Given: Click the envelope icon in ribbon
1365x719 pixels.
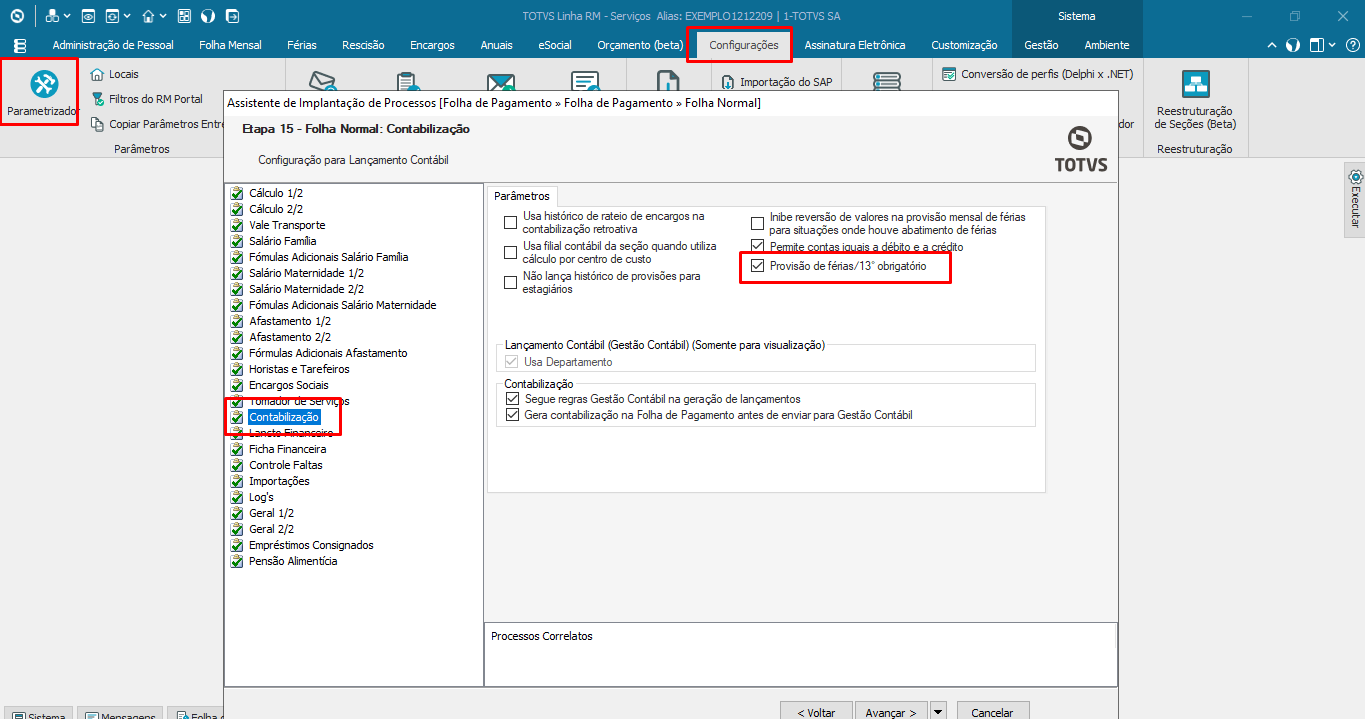Looking at the screenshot, I should click(x=322, y=82).
